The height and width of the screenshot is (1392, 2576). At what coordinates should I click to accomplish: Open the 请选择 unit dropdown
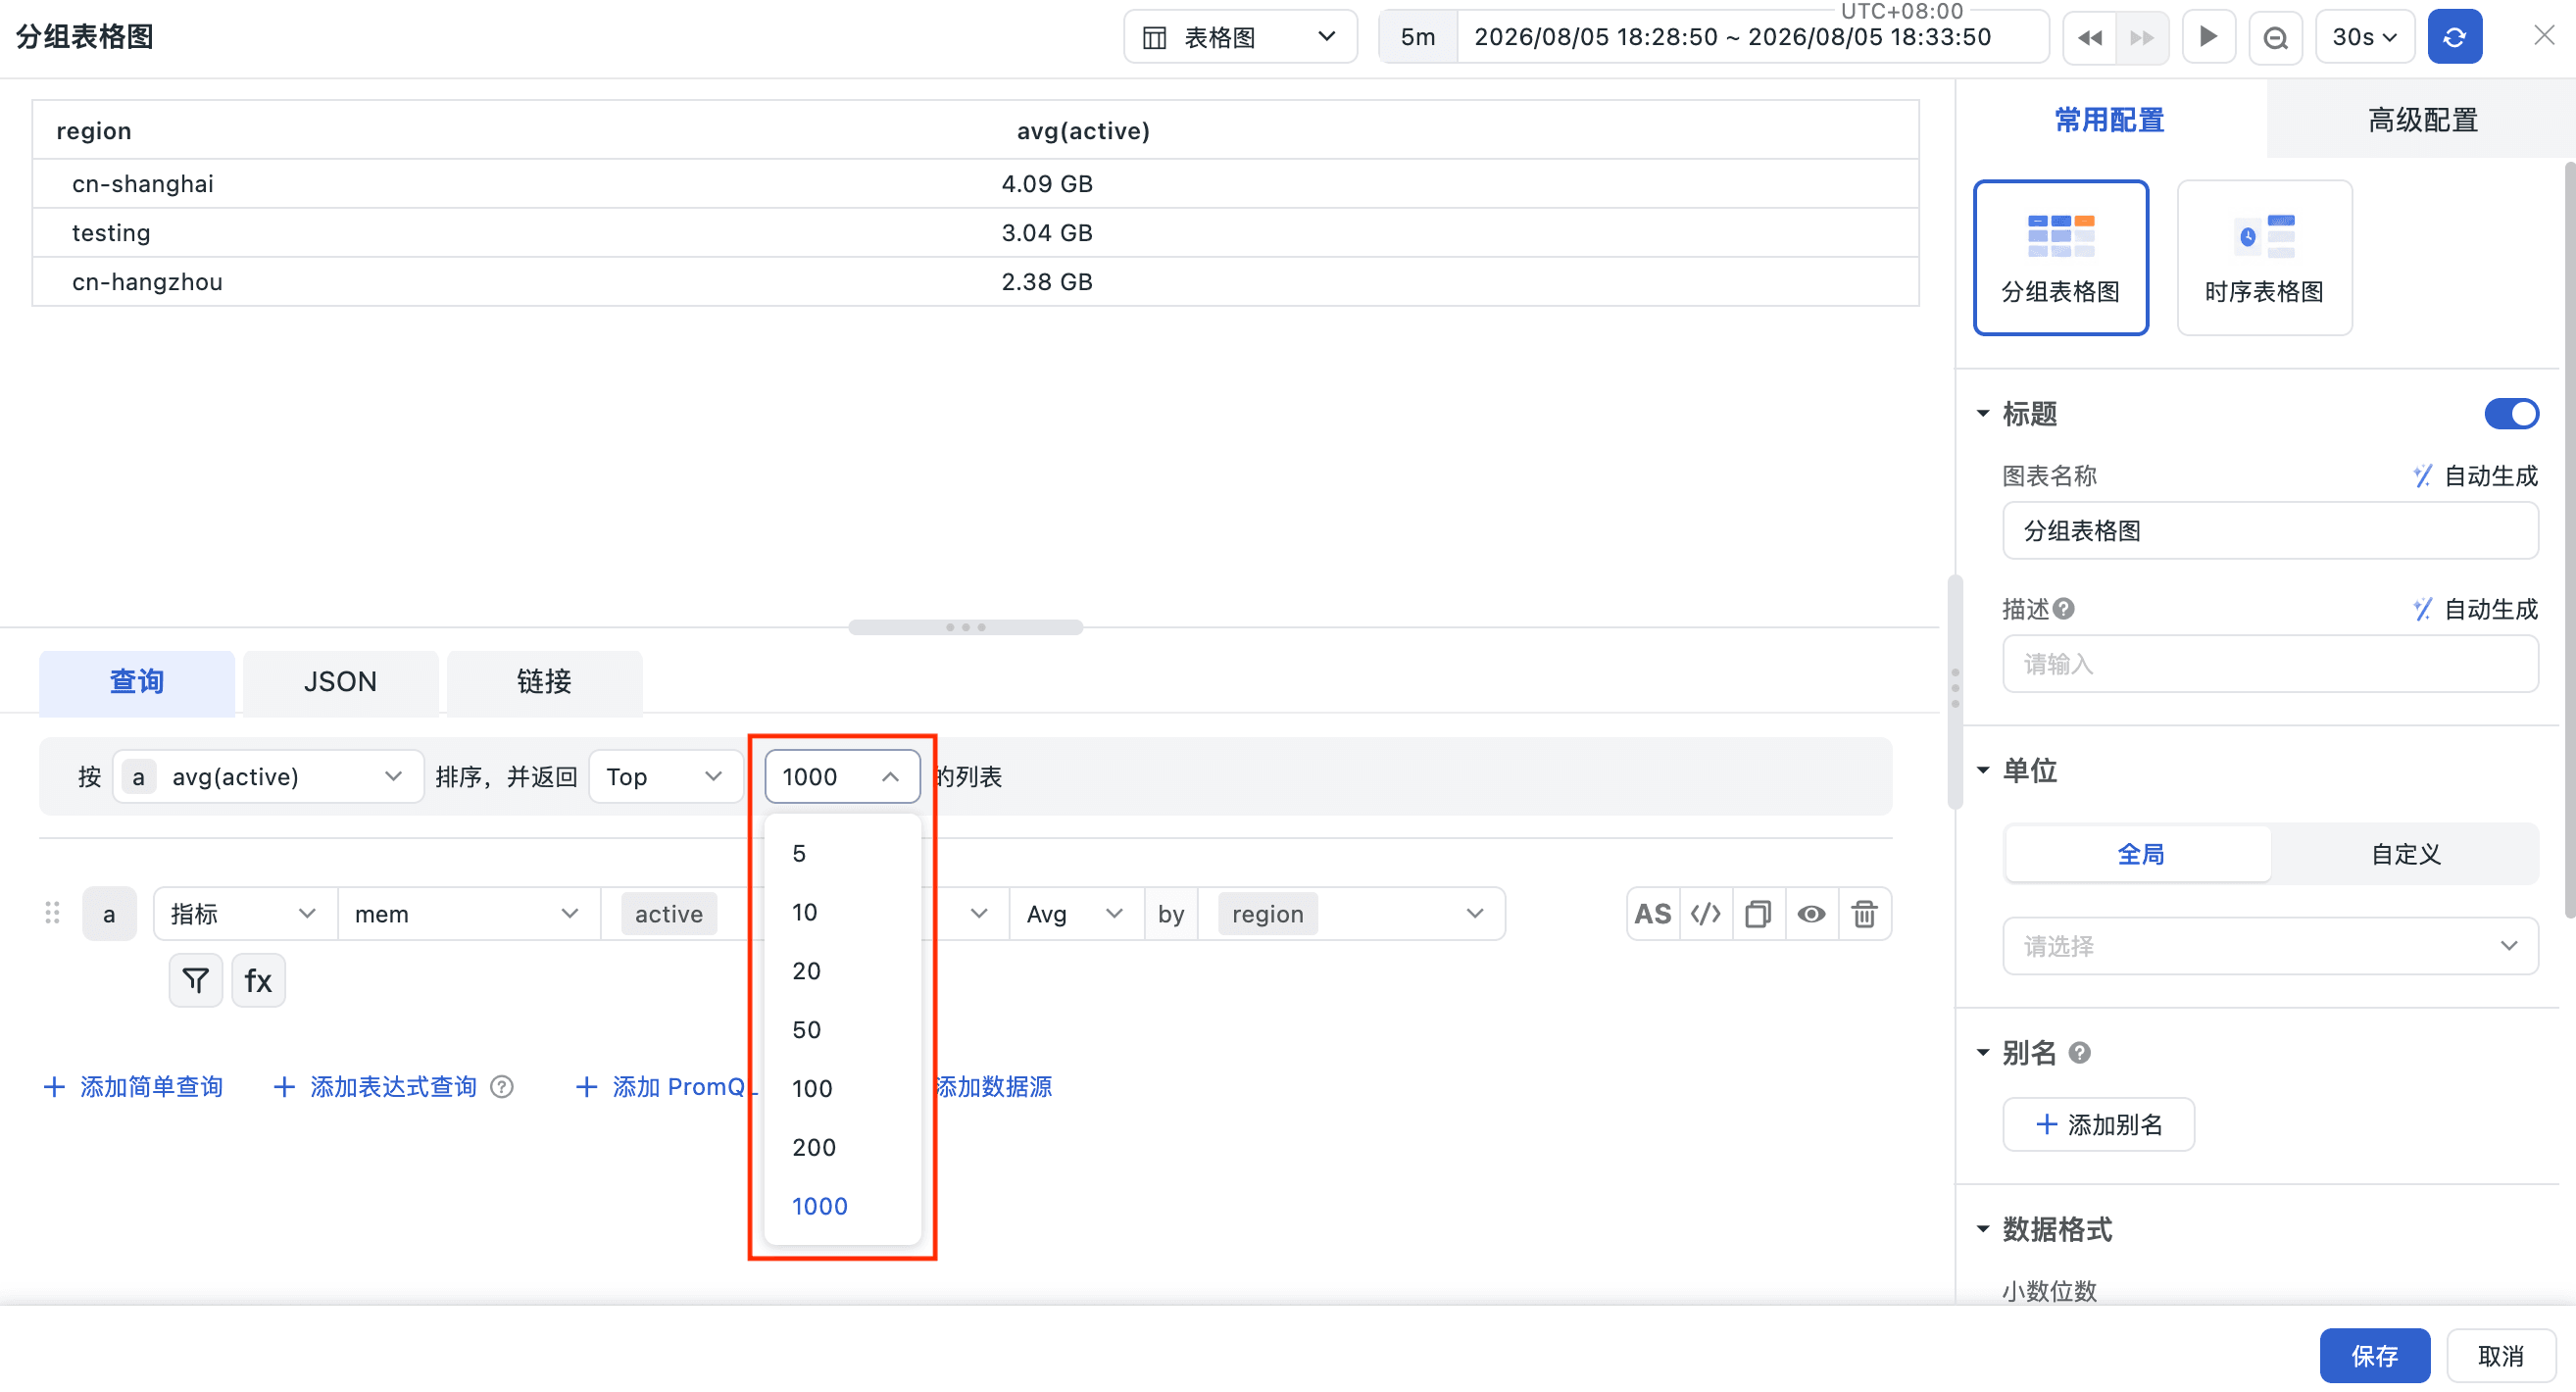(2270, 945)
